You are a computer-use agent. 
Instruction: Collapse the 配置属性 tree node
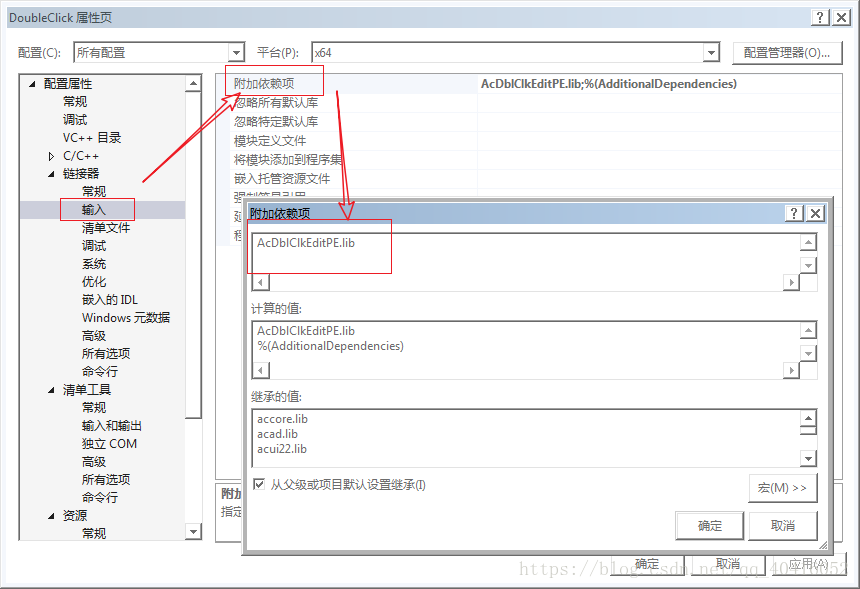click(32, 84)
